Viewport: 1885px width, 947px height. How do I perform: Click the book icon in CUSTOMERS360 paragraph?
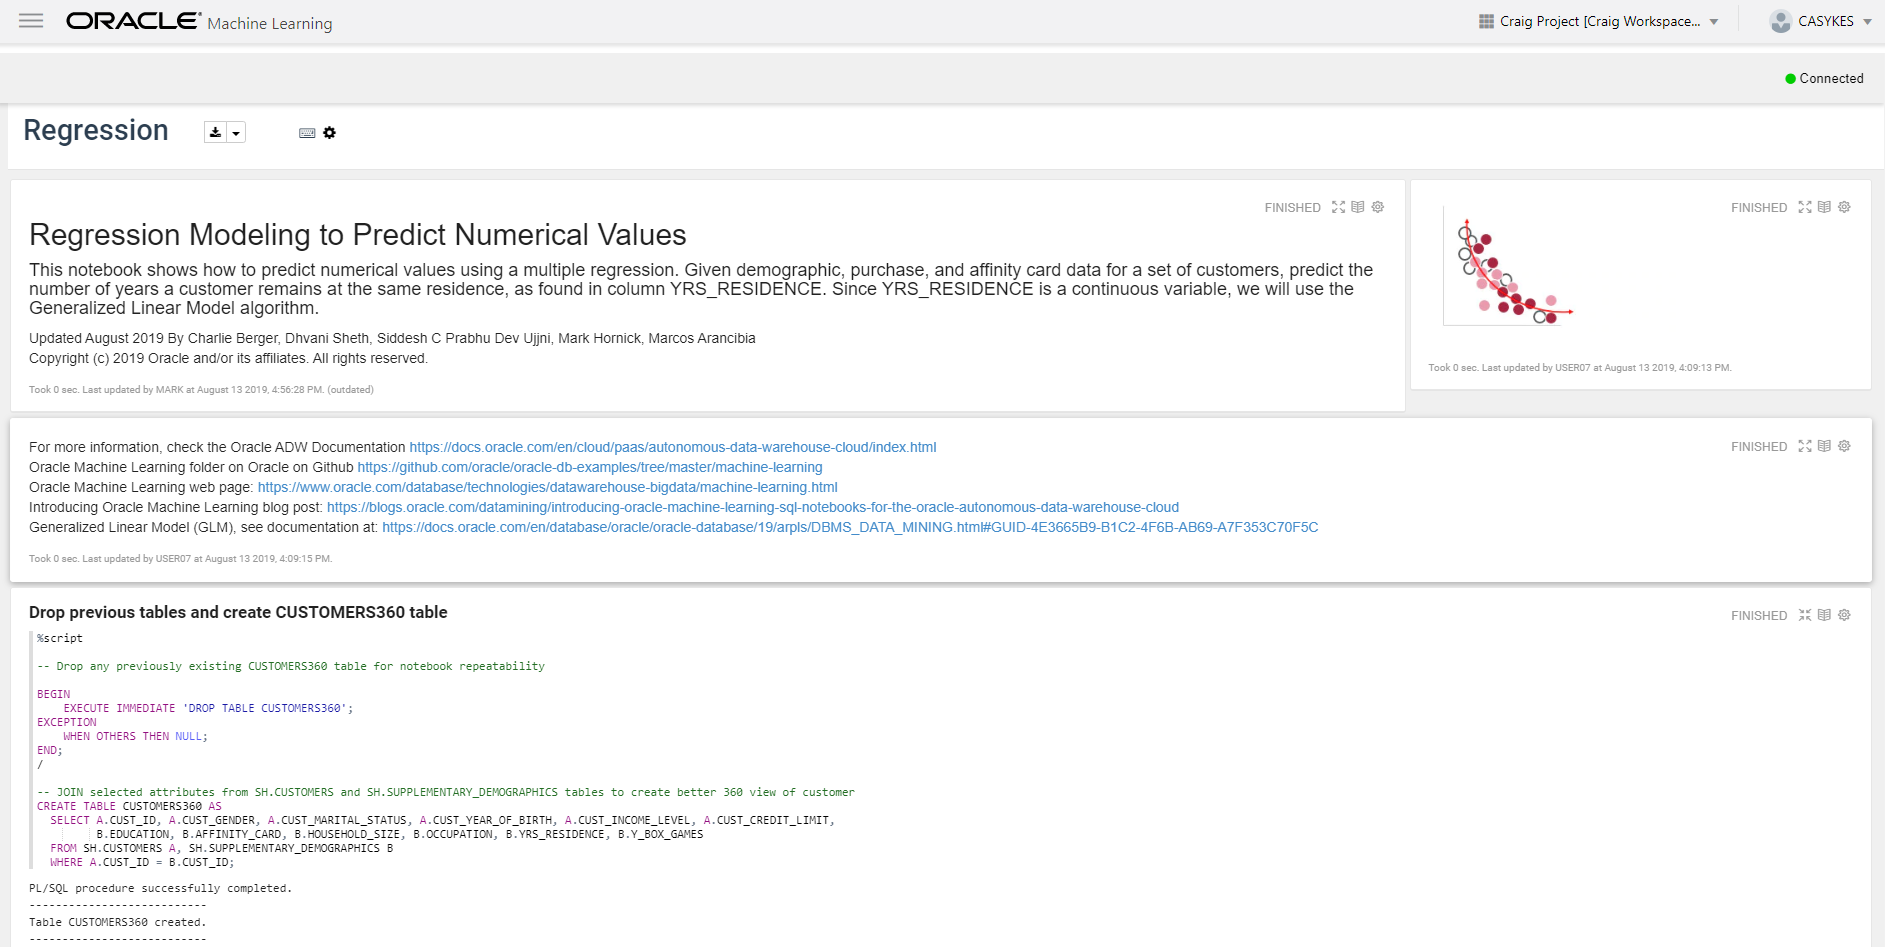tap(1824, 615)
